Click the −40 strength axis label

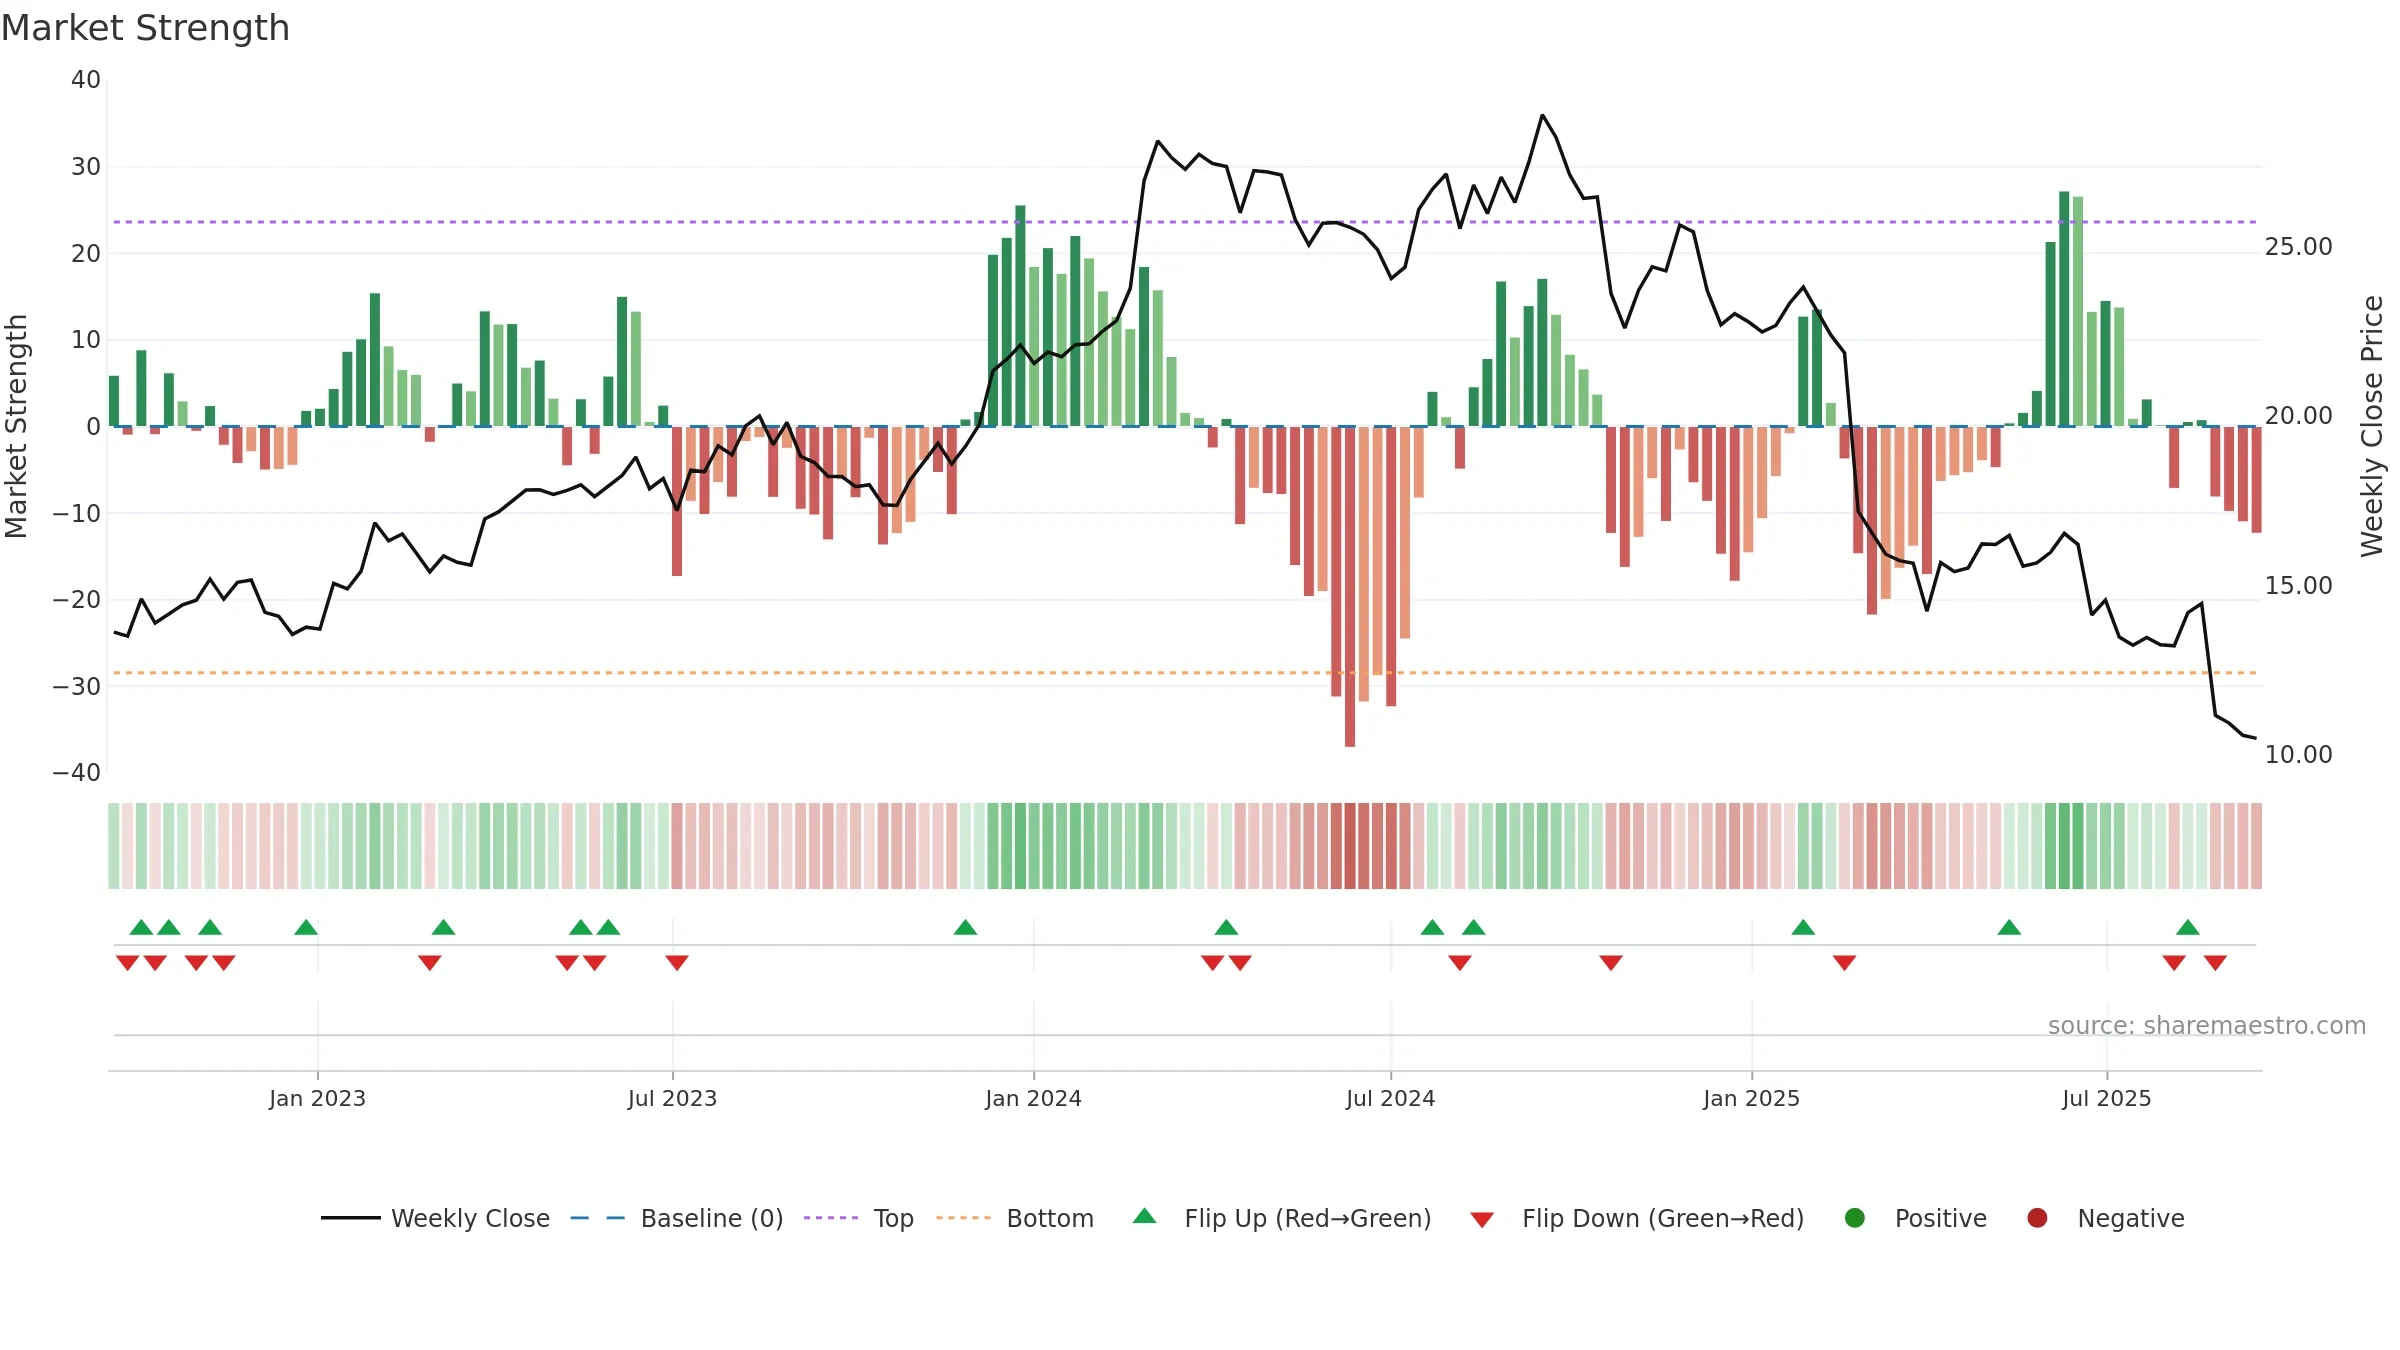76,773
